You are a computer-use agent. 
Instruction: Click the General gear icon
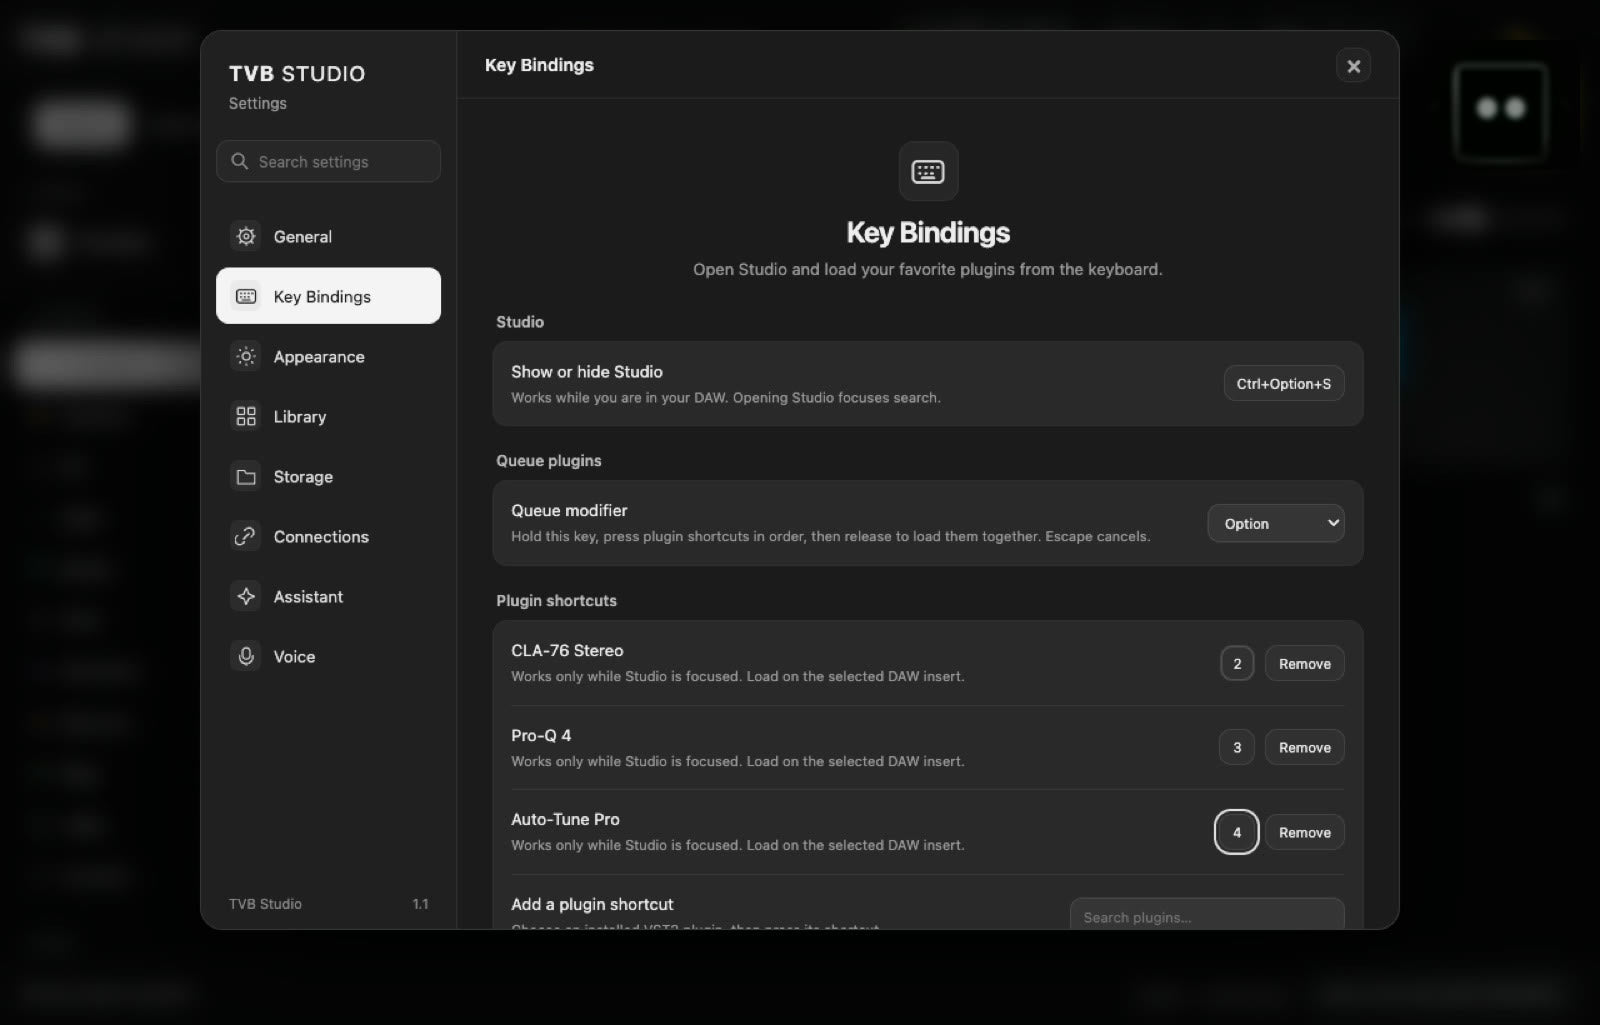(x=246, y=236)
